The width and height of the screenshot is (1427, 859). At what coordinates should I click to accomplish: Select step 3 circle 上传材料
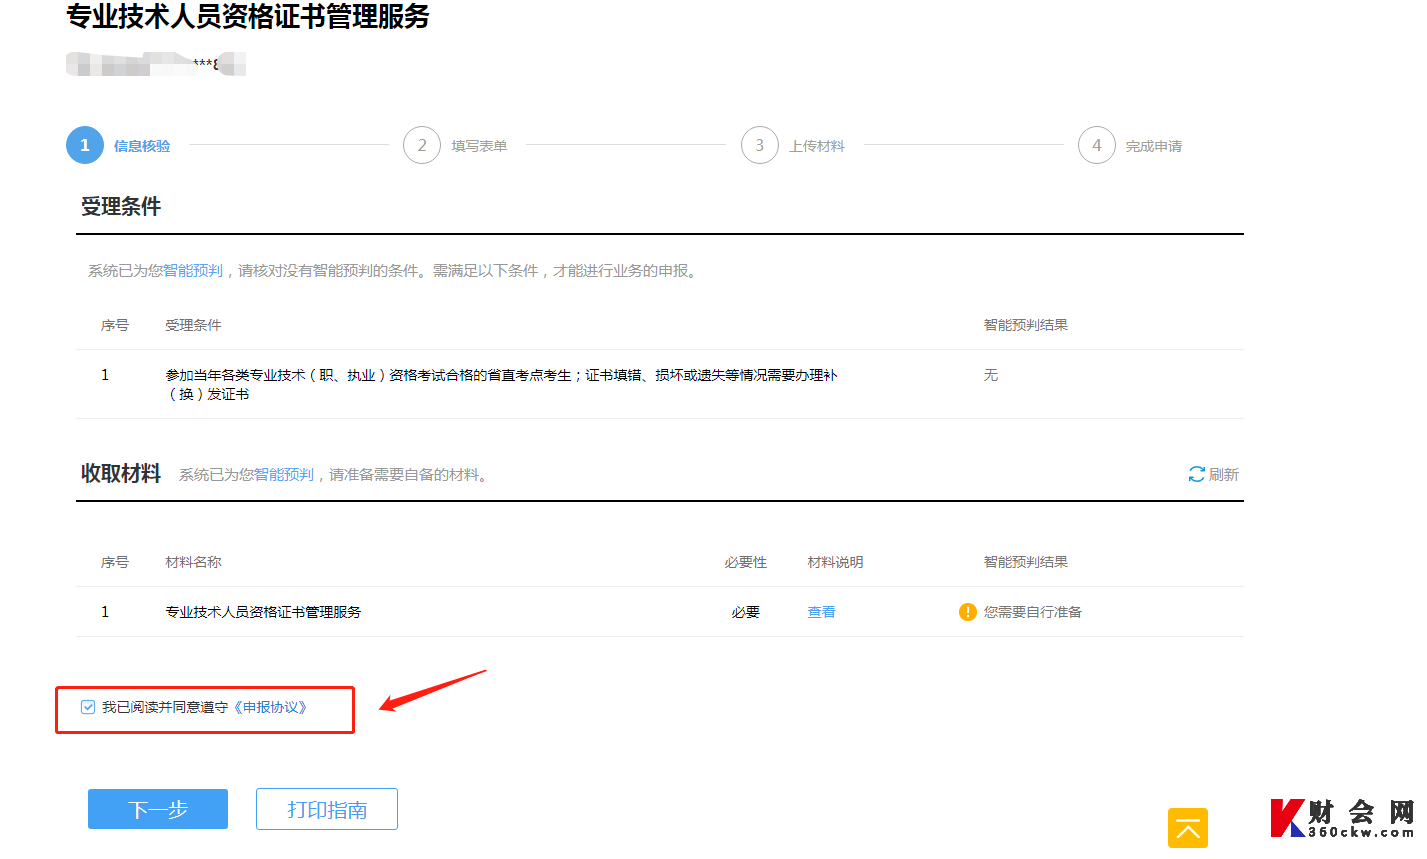pos(760,145)
